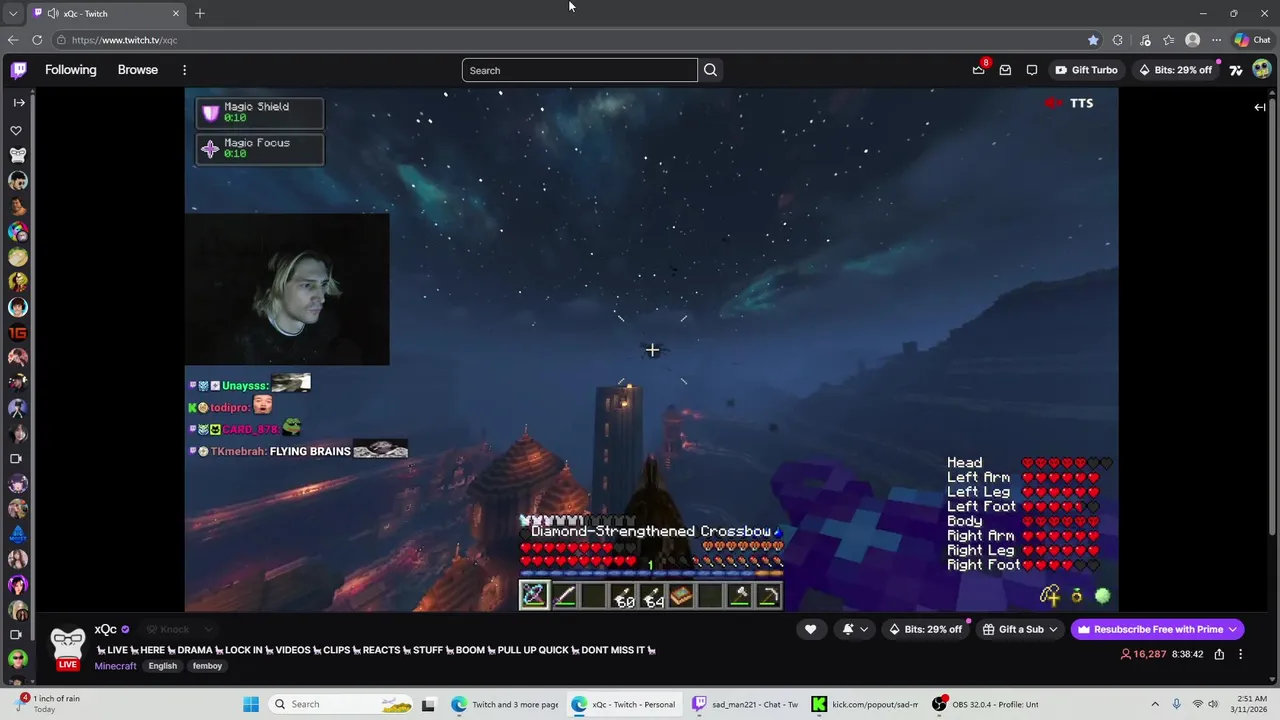1280x720 pixels.
Task: Open the browser media control icon
Action: pyautogui.click(x=1145, y=40)
